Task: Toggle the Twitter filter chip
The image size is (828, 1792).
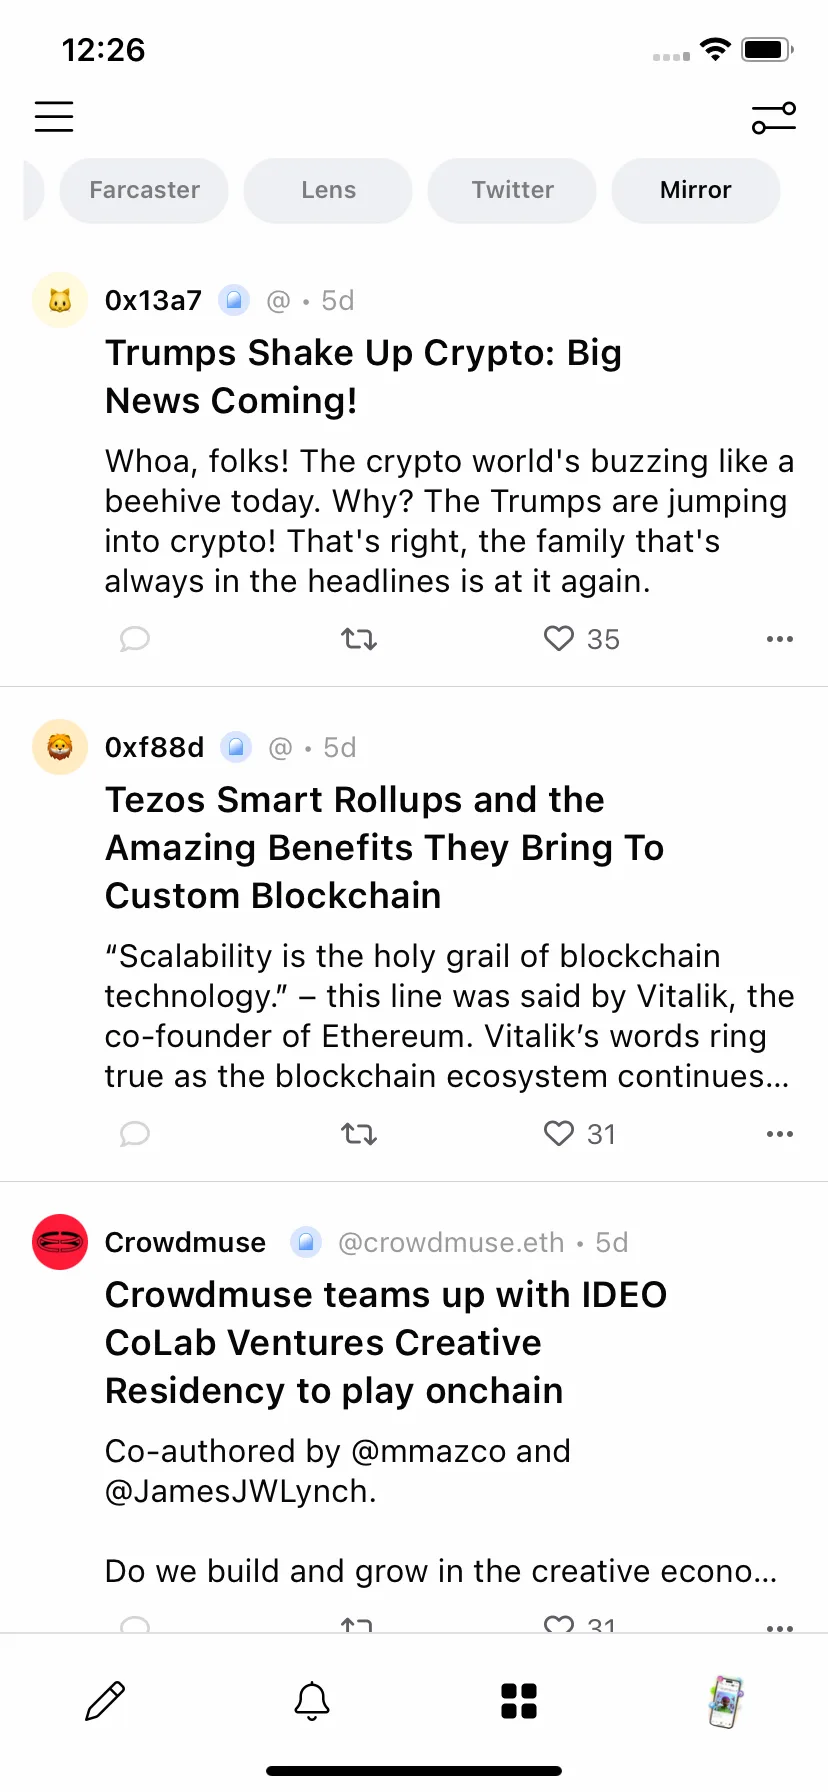Action: [x=512, y=190]
